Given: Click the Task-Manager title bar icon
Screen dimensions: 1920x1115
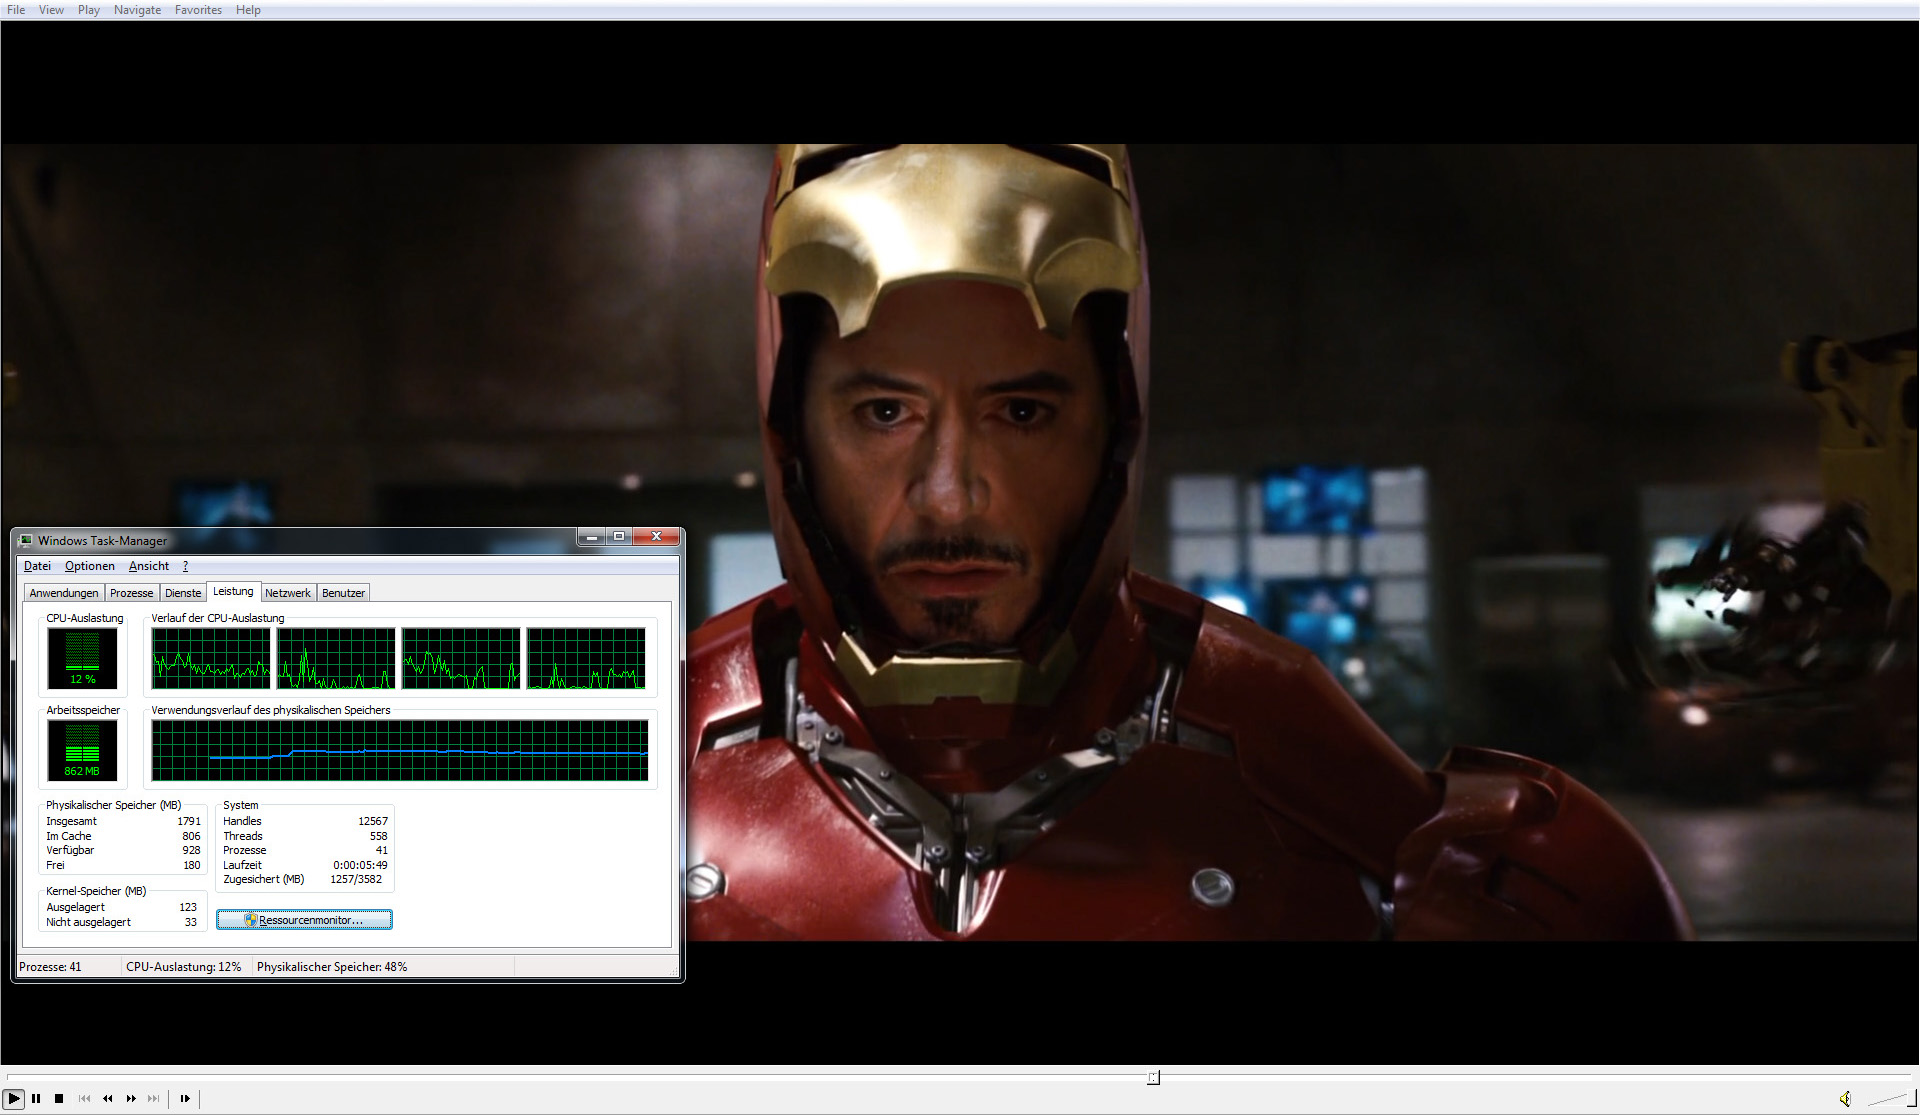Looking at the screenshot, I should pyautogui.click(x=26, y=540).
